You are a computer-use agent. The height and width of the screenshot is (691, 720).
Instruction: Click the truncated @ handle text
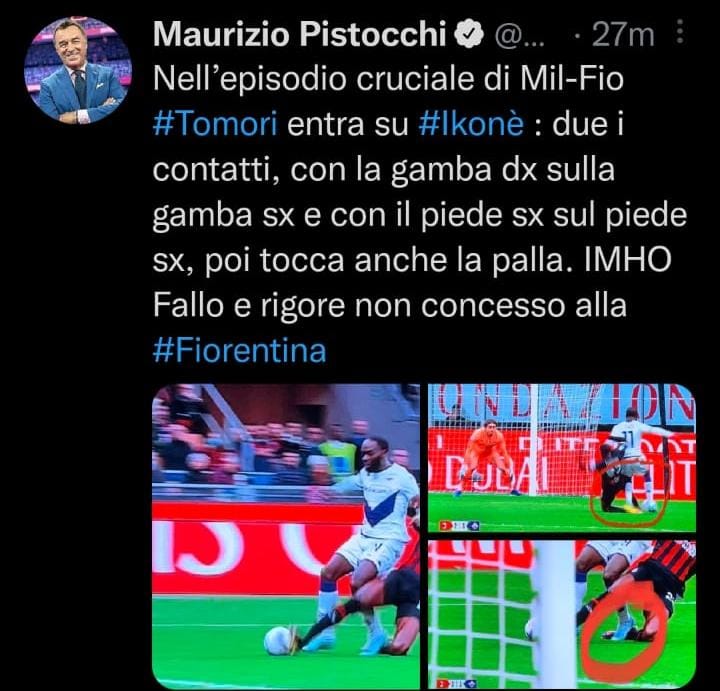point(518,36)
